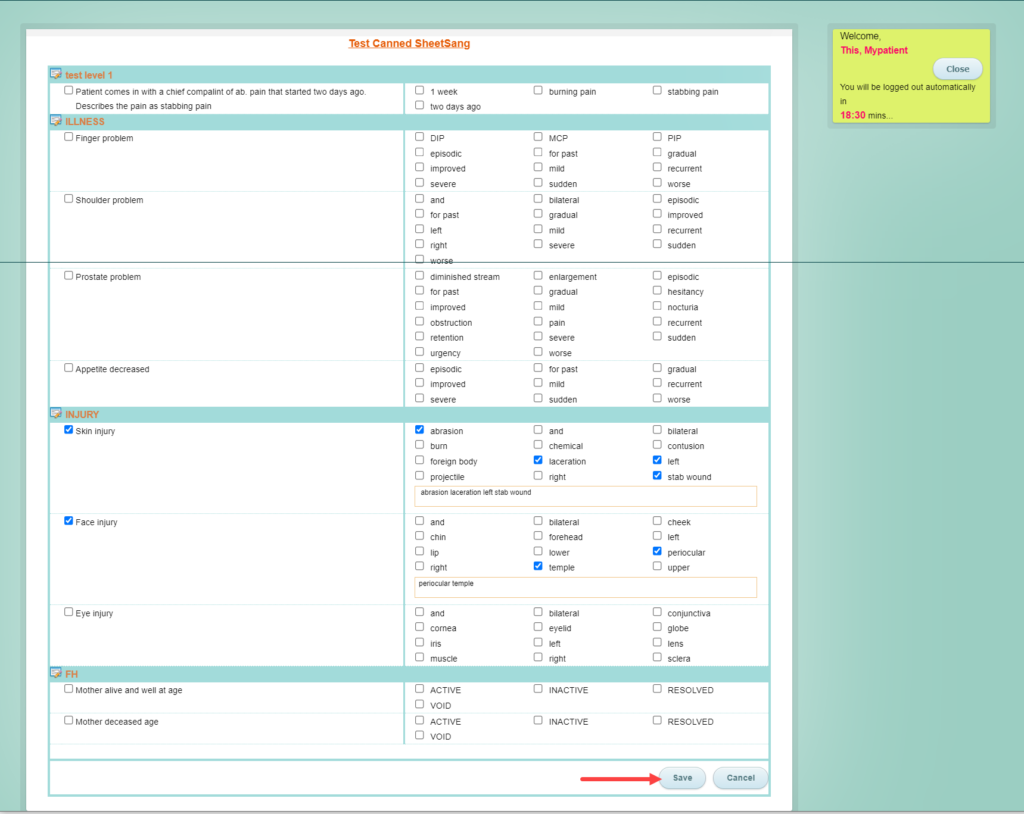Viewport: 1024px width, 814px height.
Task: Uncheck "abrasion" under Skin injury
Action: (419, 430)
